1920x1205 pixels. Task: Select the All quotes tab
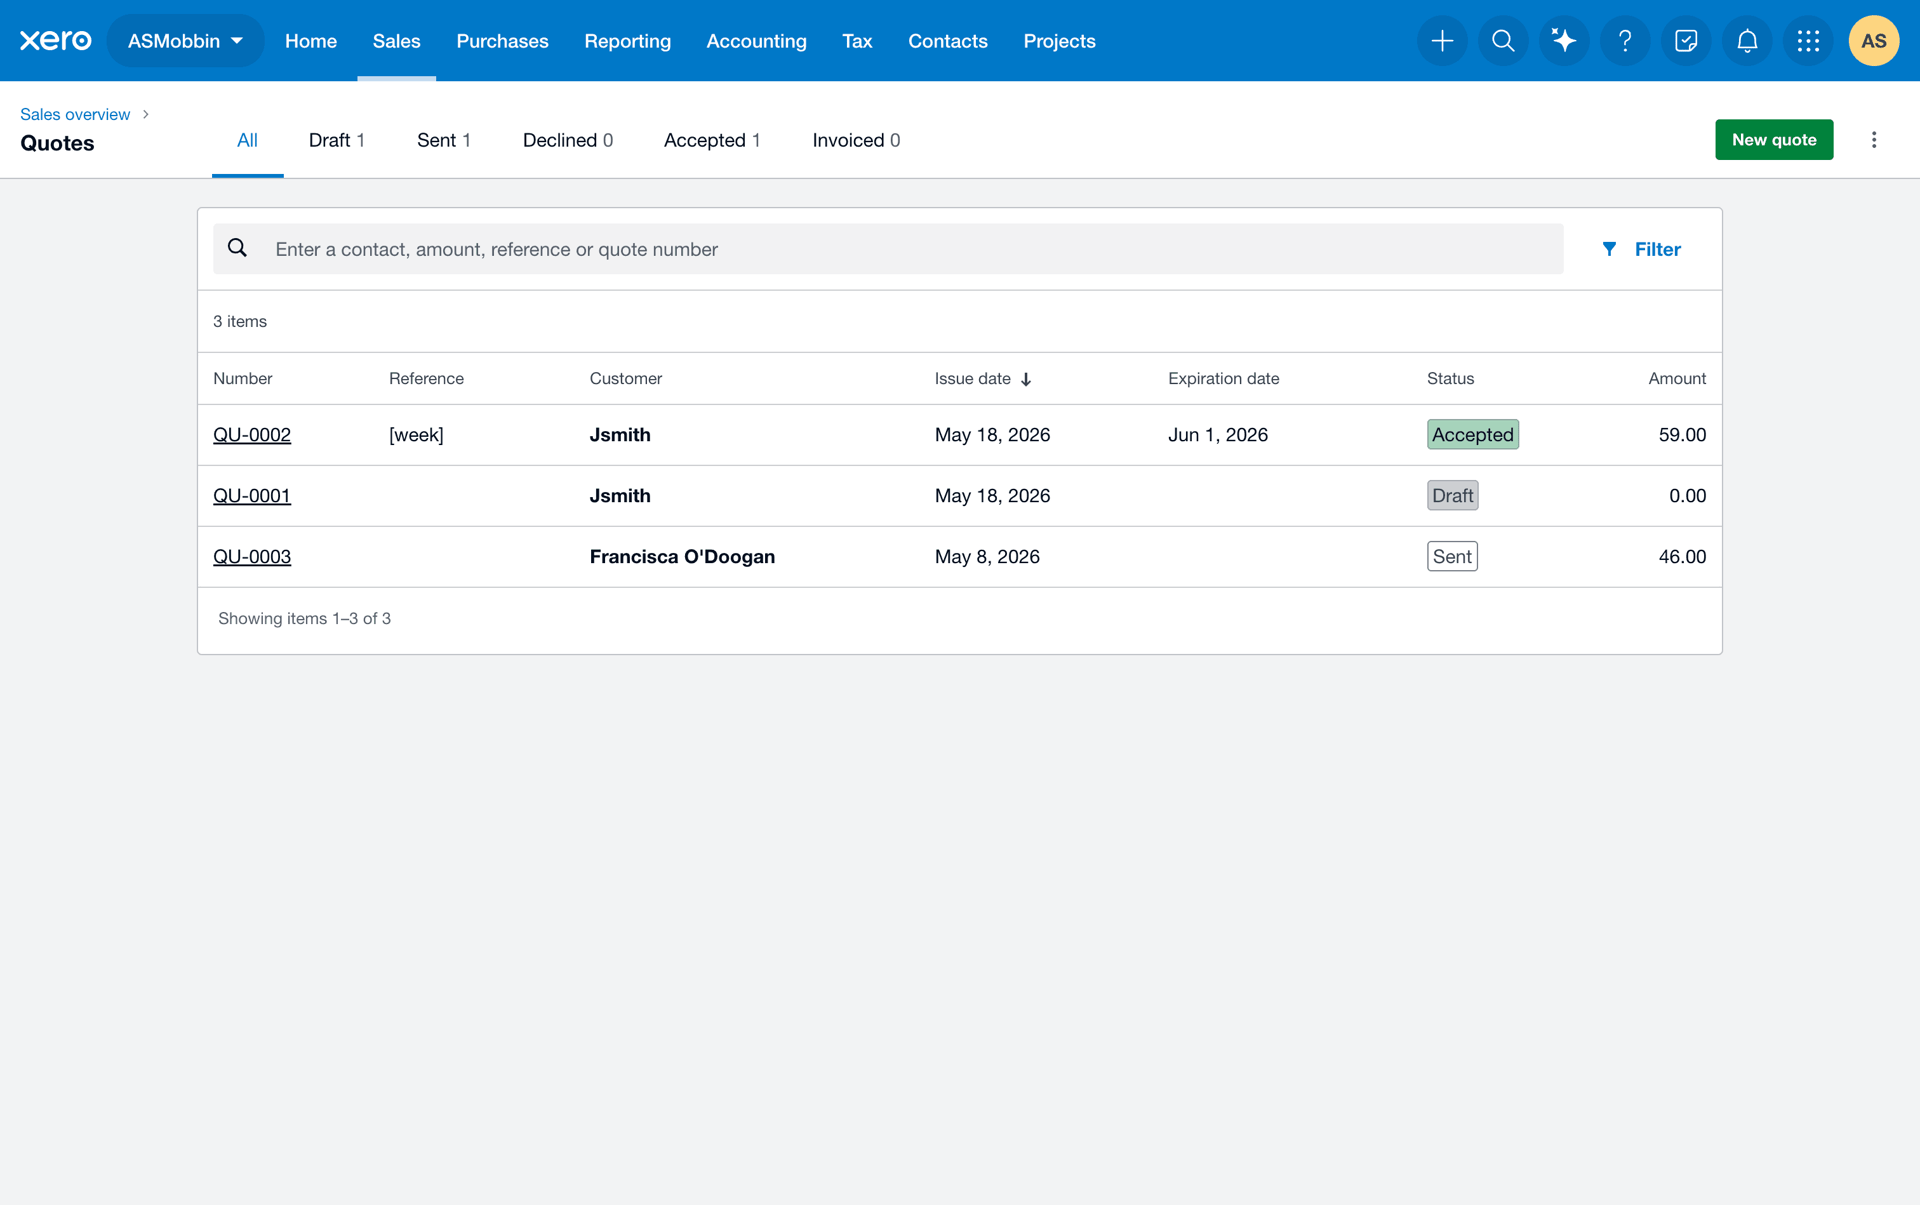[x=247, y=140]
